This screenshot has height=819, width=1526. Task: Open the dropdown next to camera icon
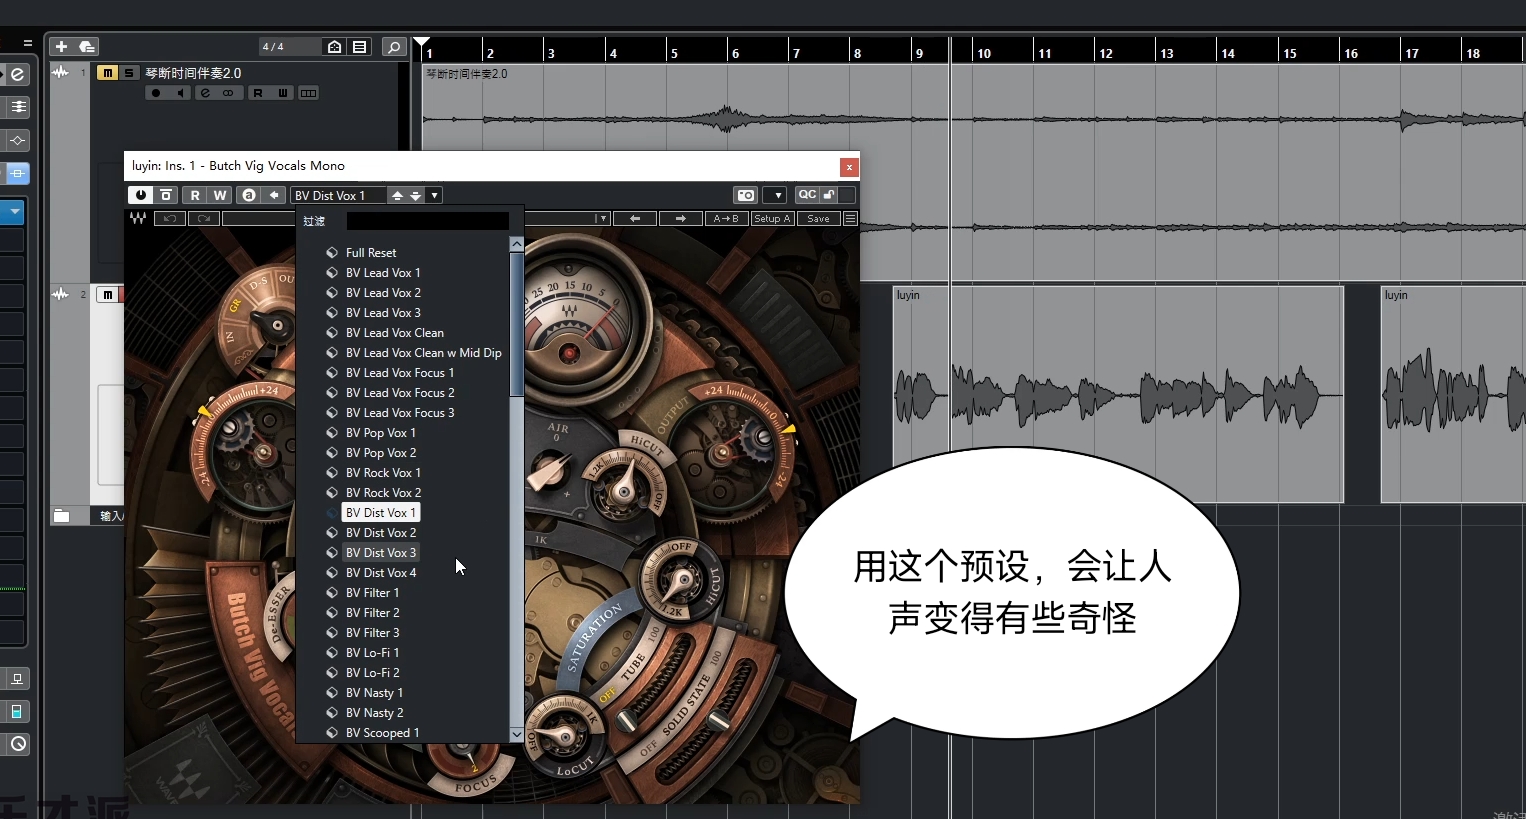776,195
